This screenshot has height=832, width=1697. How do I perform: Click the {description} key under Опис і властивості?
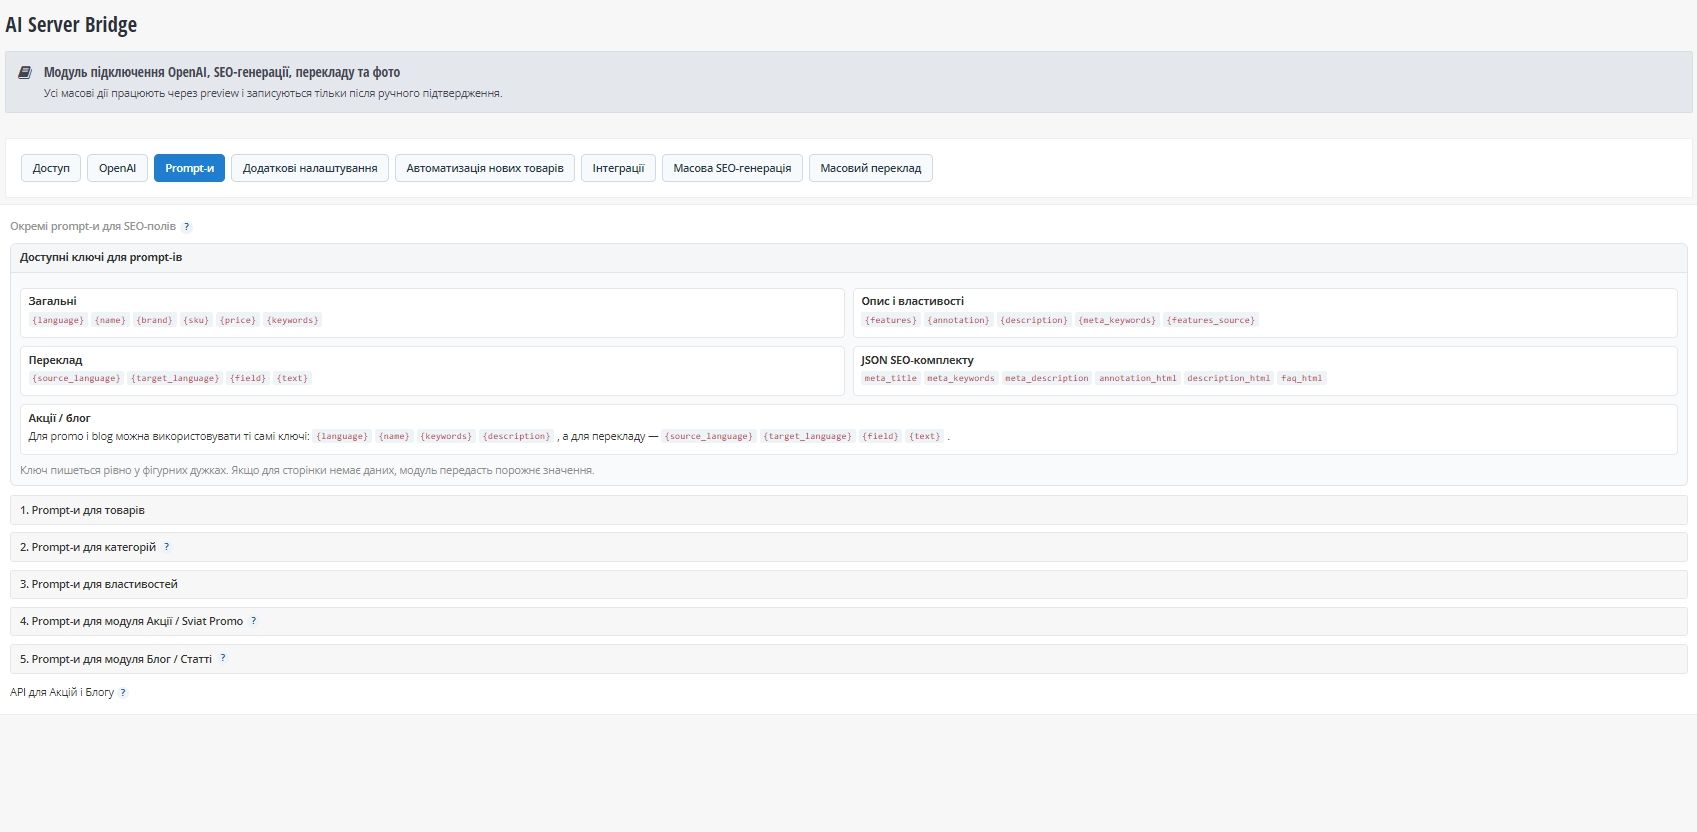[x=1034, y=320]
